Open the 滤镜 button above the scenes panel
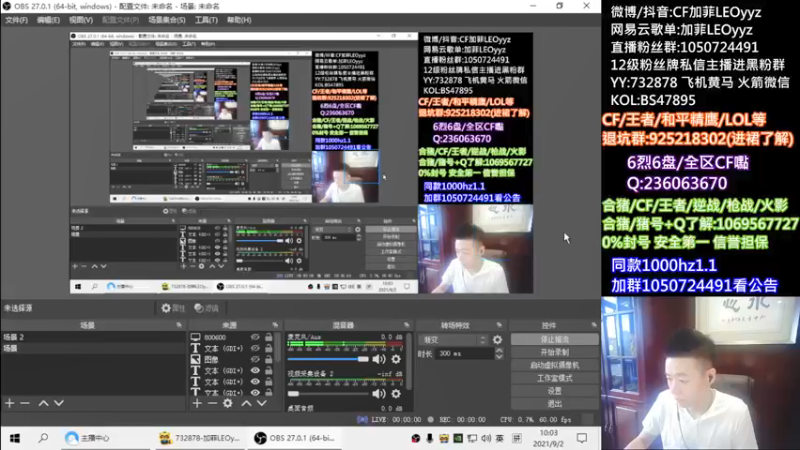Viewport: 800px width, 450px height. coord(207,308)
